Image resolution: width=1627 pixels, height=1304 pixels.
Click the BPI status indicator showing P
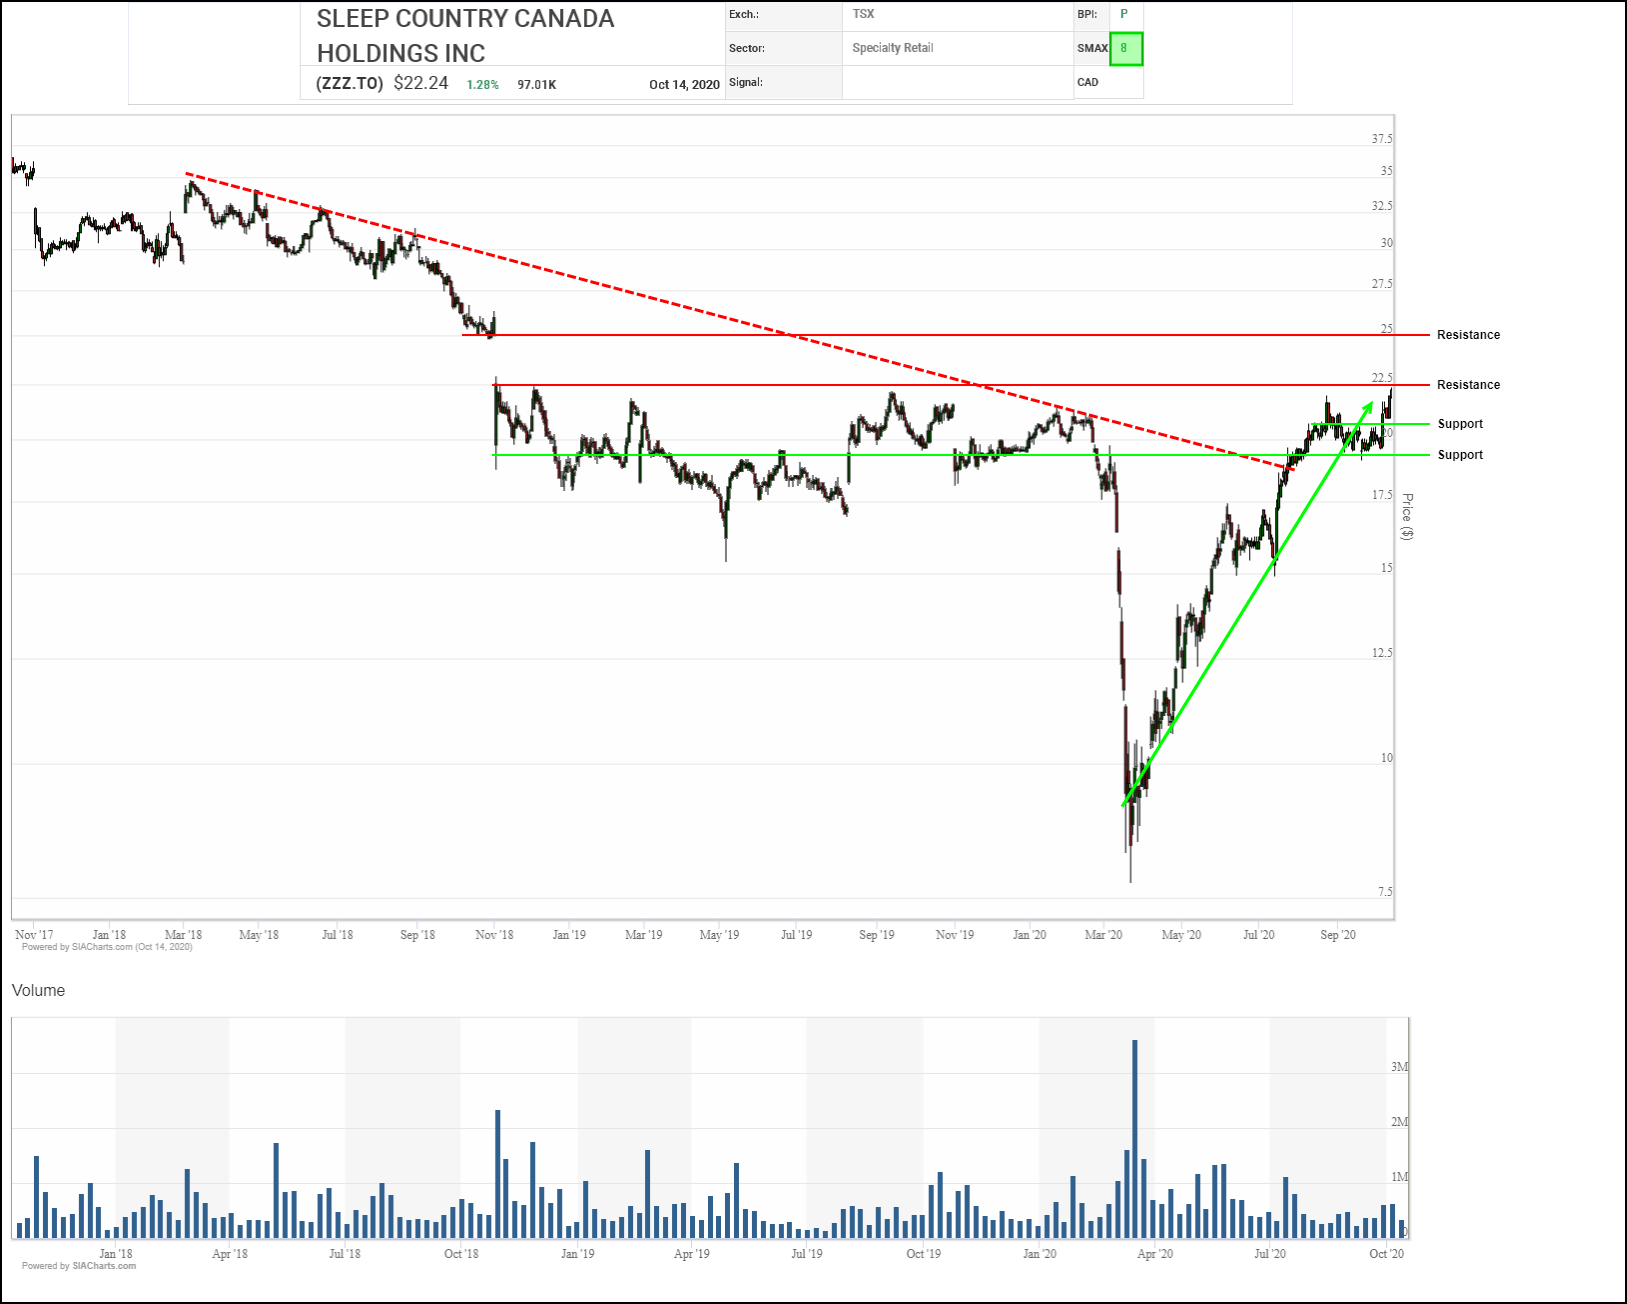pyautogui.click(x=1124, y=14)
